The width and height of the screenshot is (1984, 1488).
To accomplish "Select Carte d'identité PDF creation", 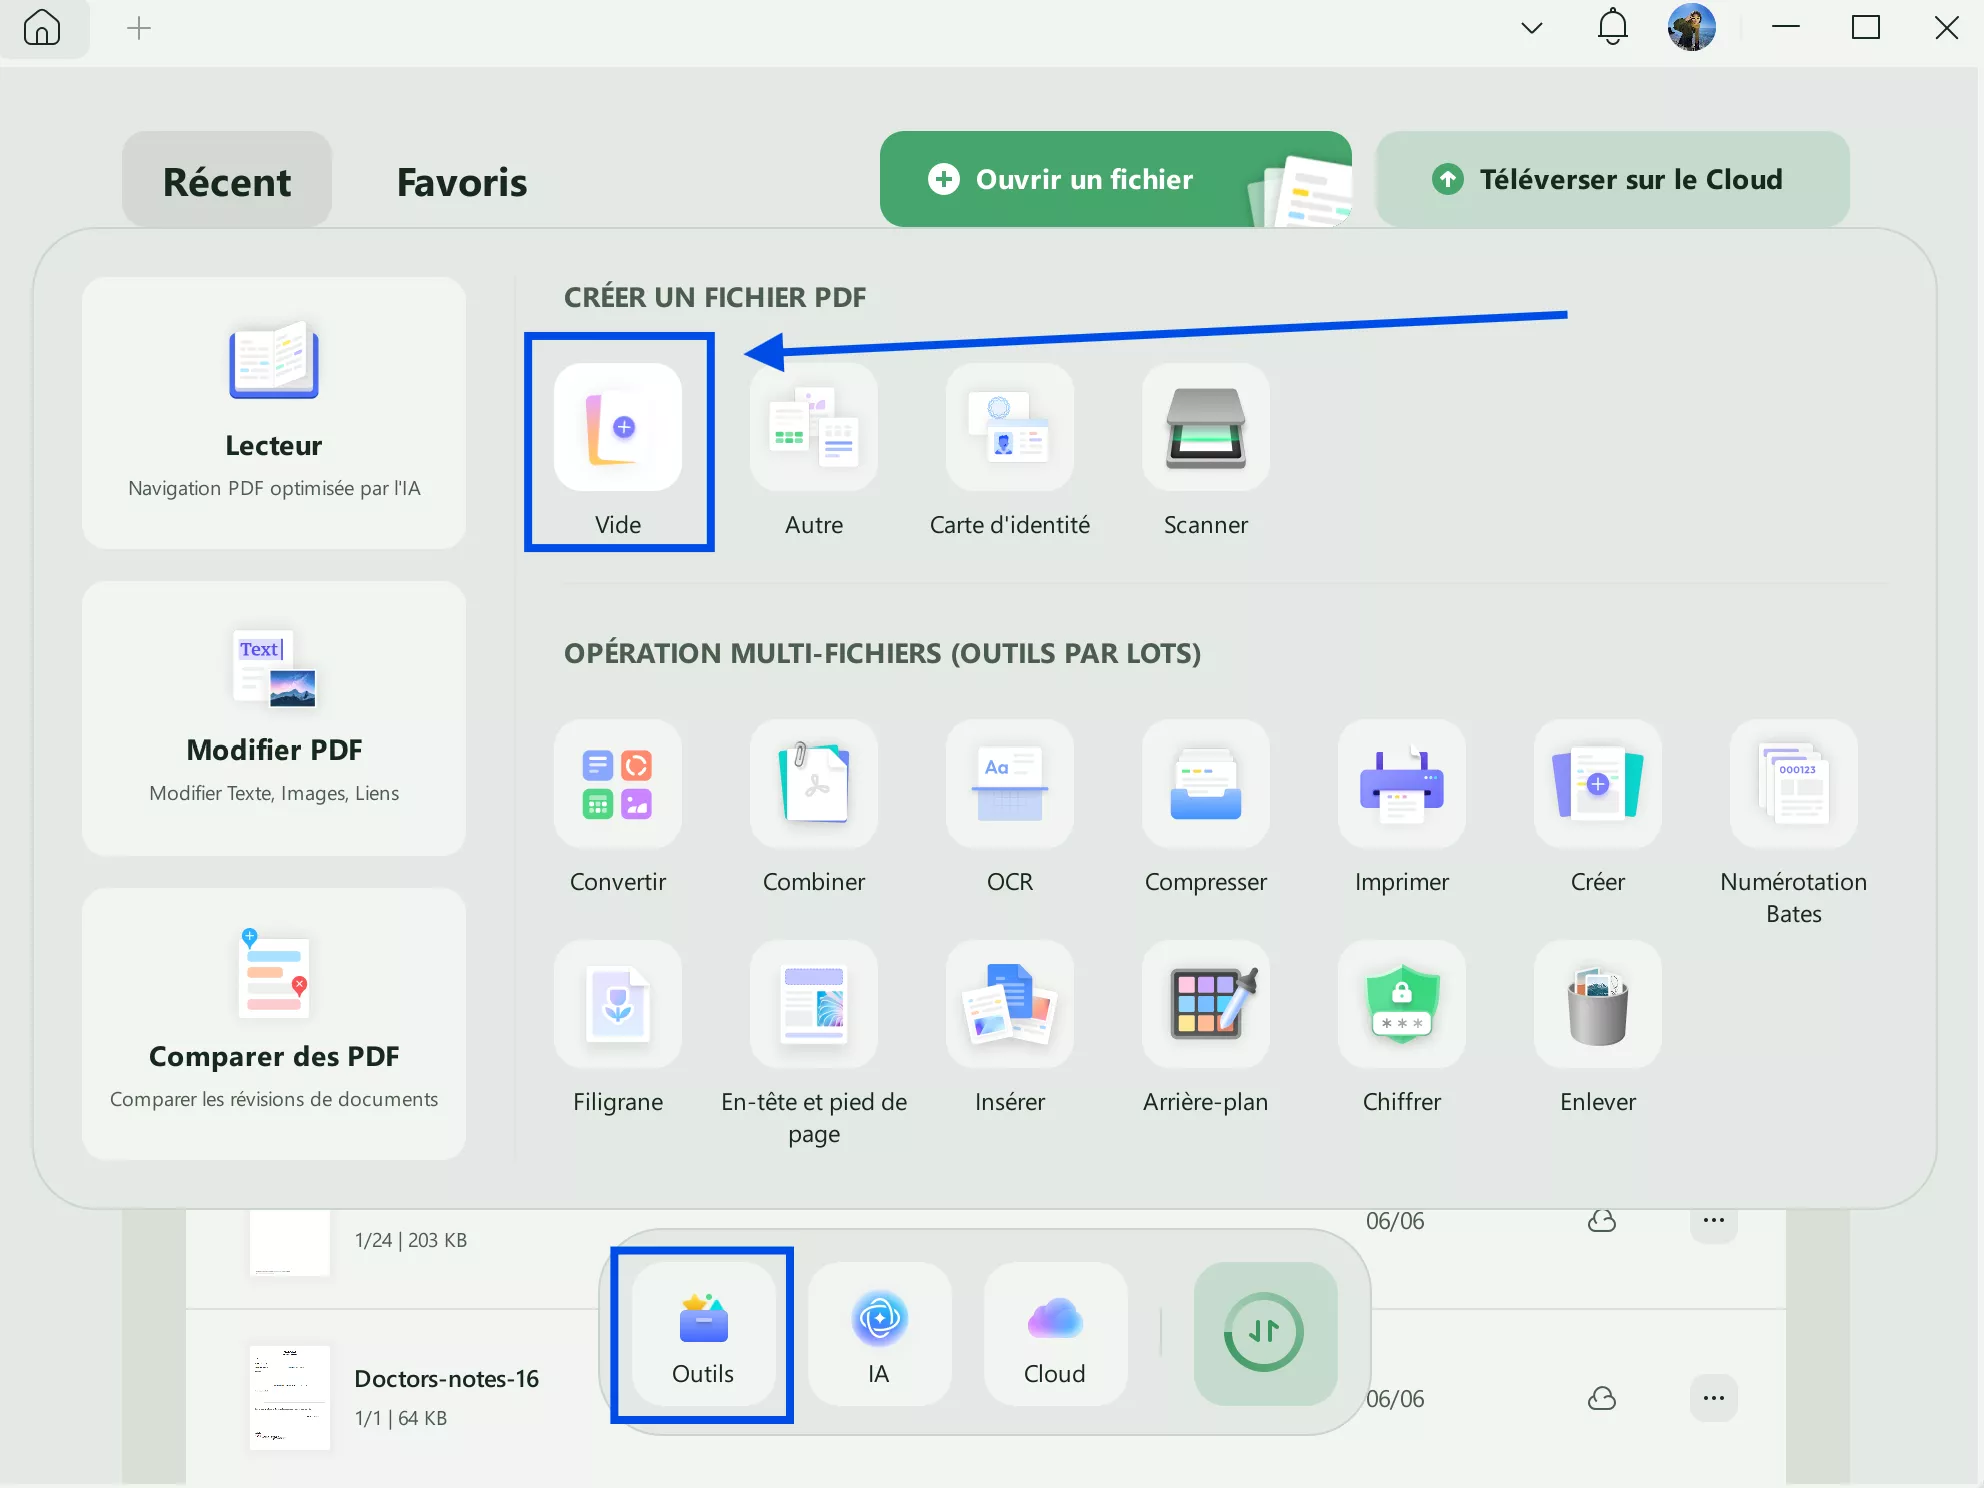I will tap(1009, 428).
